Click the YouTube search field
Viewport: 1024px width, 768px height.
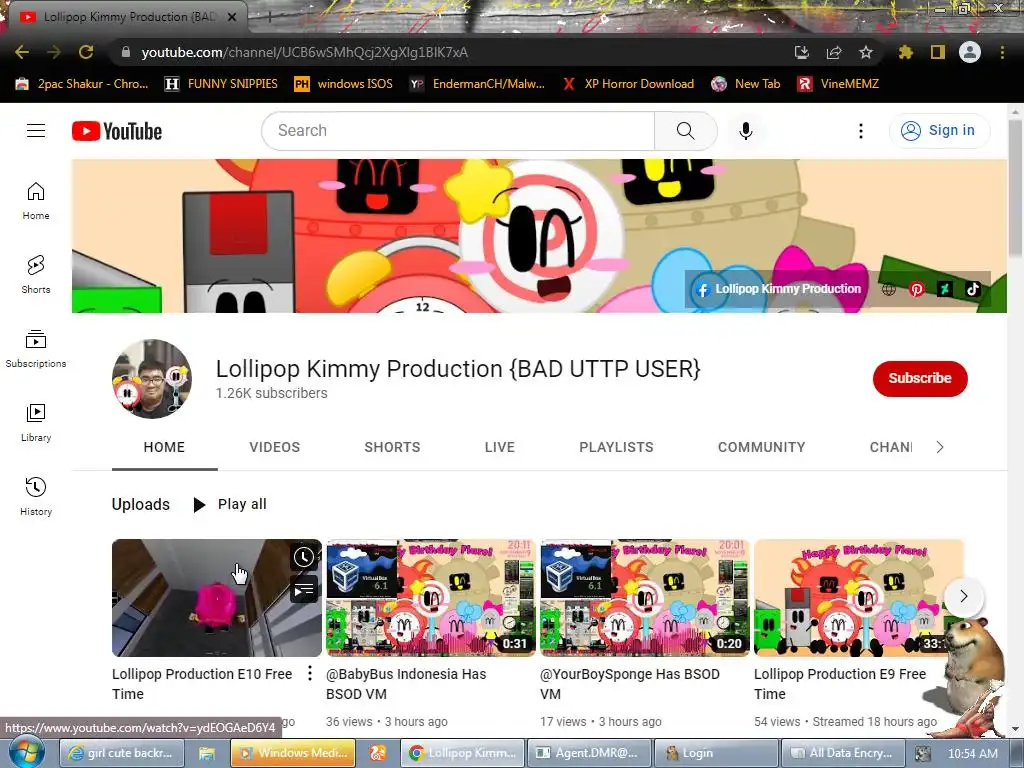point(458,131)
